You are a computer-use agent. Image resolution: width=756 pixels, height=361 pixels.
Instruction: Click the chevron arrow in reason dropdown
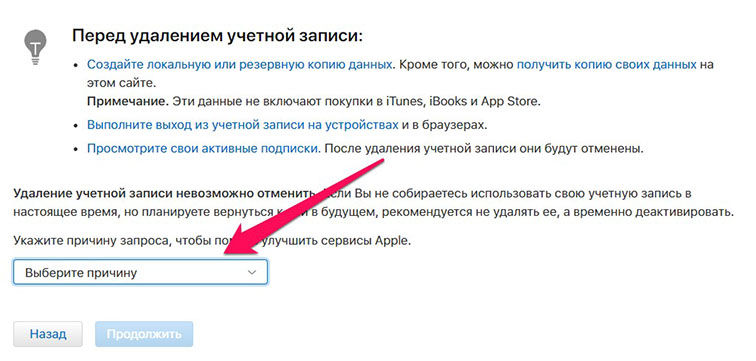(252, 273)
